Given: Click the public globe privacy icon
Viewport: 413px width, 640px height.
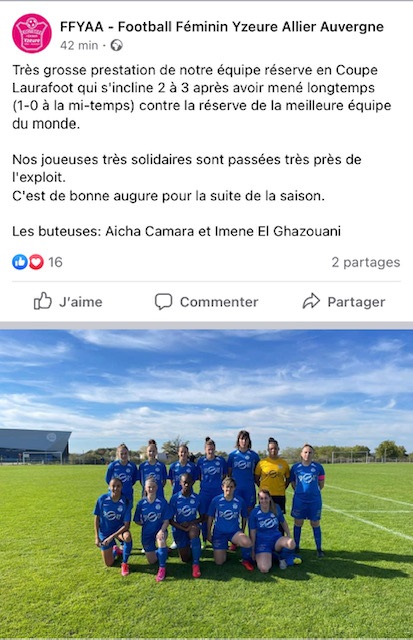Looking at the screenshot, I should [x=116, y=45].
